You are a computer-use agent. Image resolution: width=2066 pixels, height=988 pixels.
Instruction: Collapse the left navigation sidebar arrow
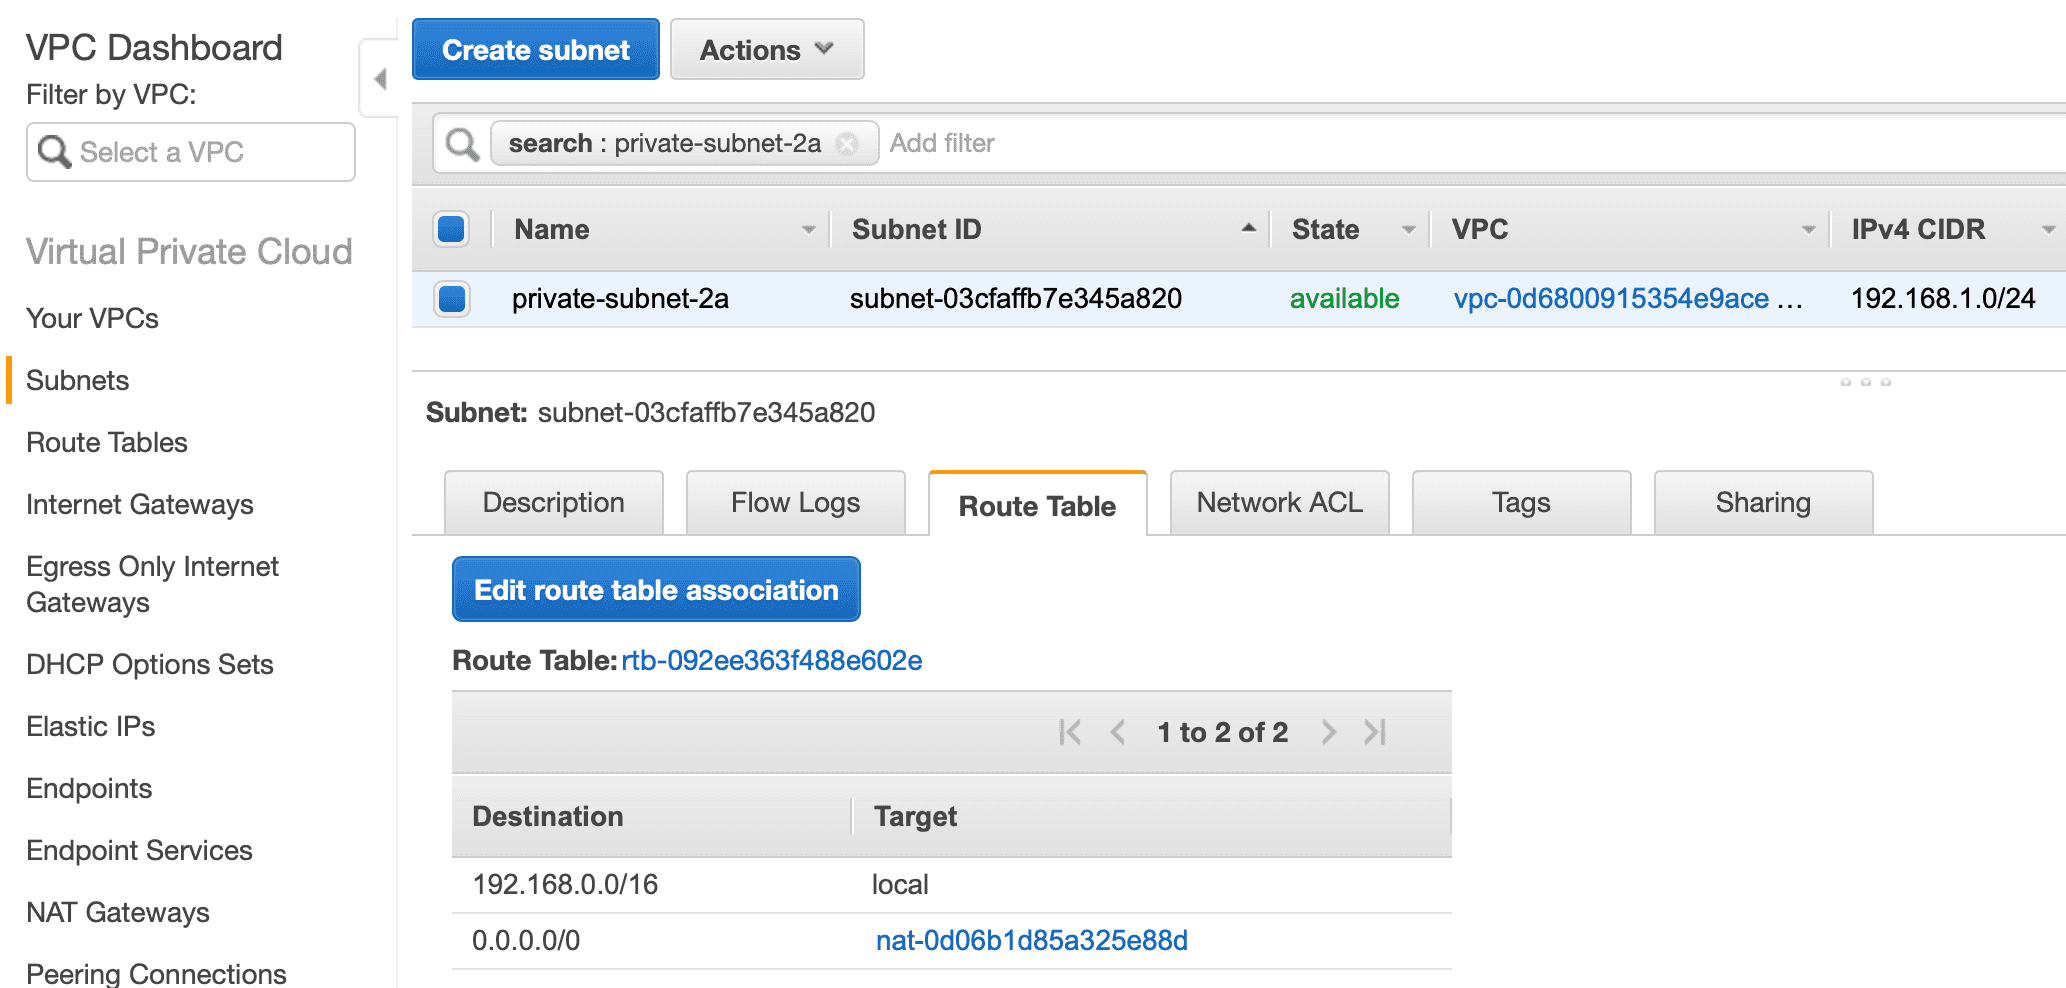coord(380,79)
